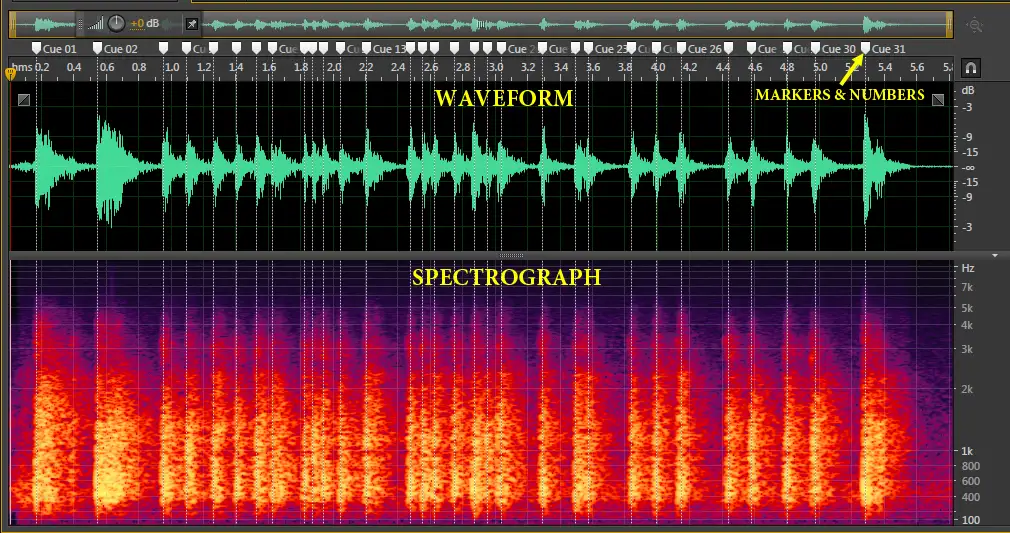Click the -∞ center amplitude label
The image size is (1010, 533).
pos(969,168)
